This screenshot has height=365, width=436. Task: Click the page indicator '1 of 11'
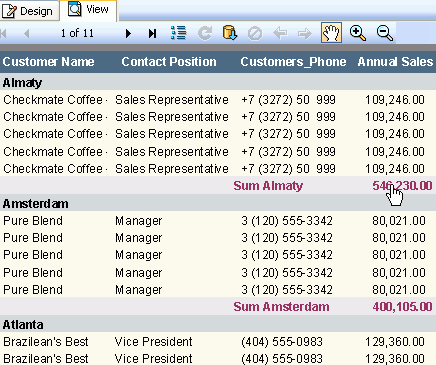coord(77,33)
